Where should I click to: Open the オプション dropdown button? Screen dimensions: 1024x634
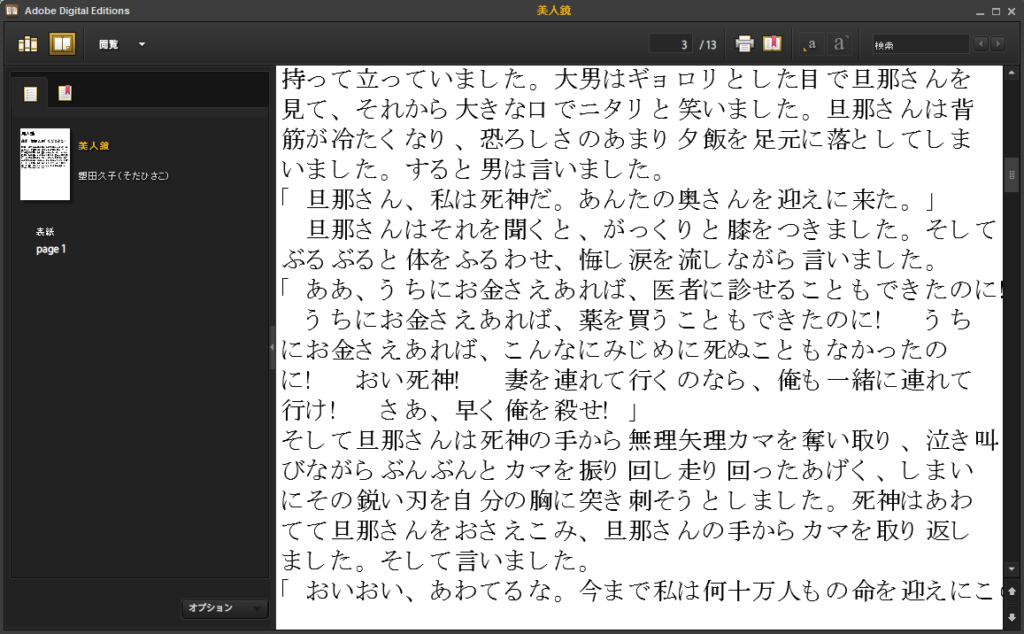point(225,608)
